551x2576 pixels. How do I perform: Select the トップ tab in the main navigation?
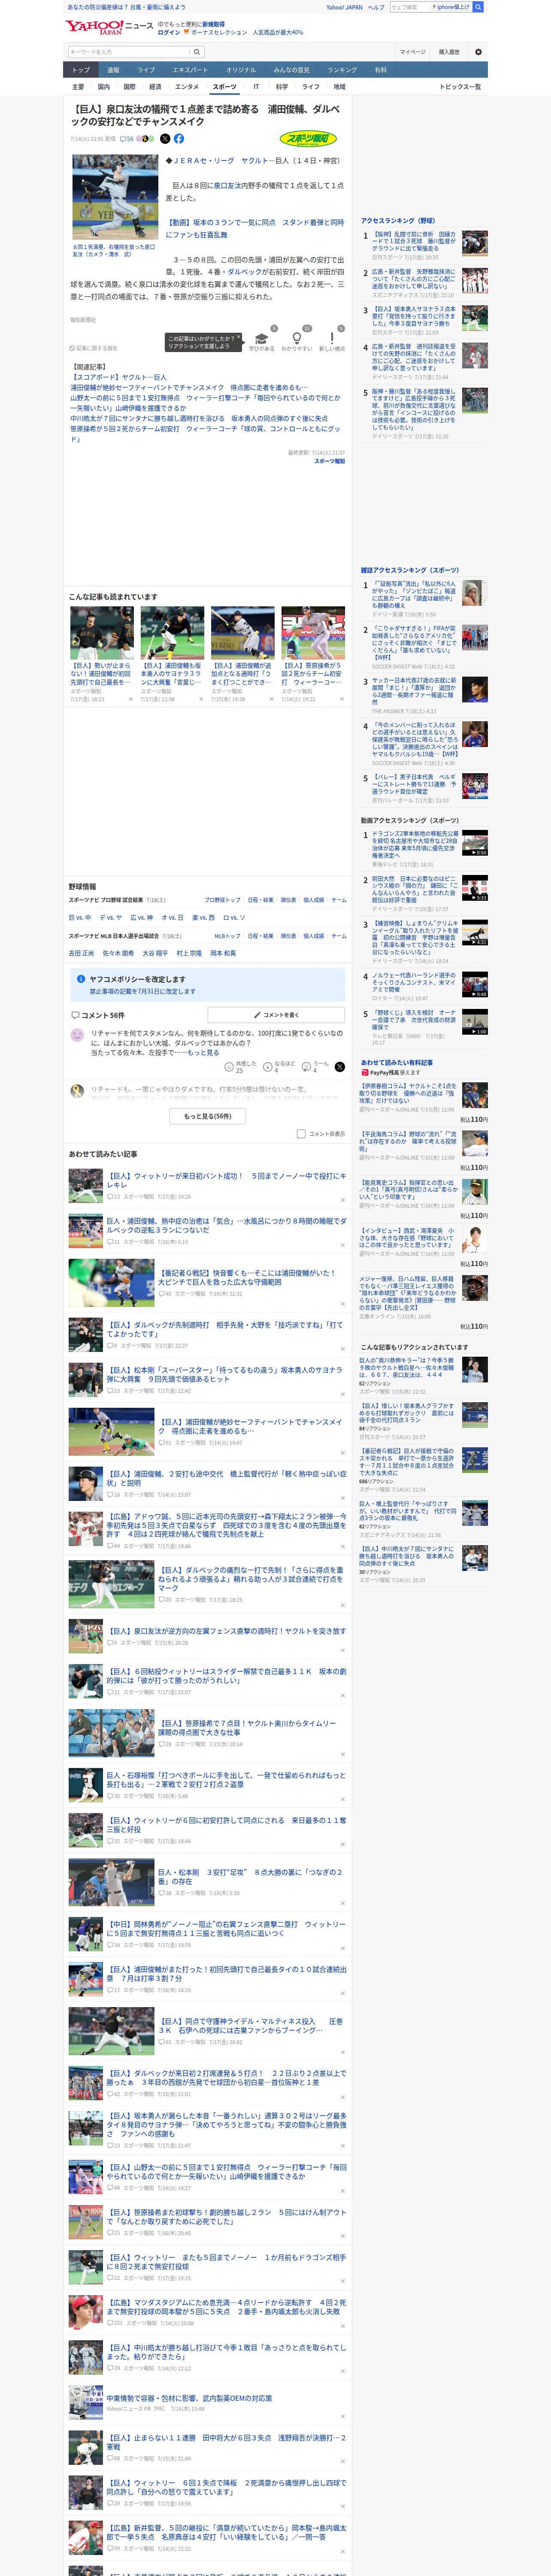coord(81,70)
